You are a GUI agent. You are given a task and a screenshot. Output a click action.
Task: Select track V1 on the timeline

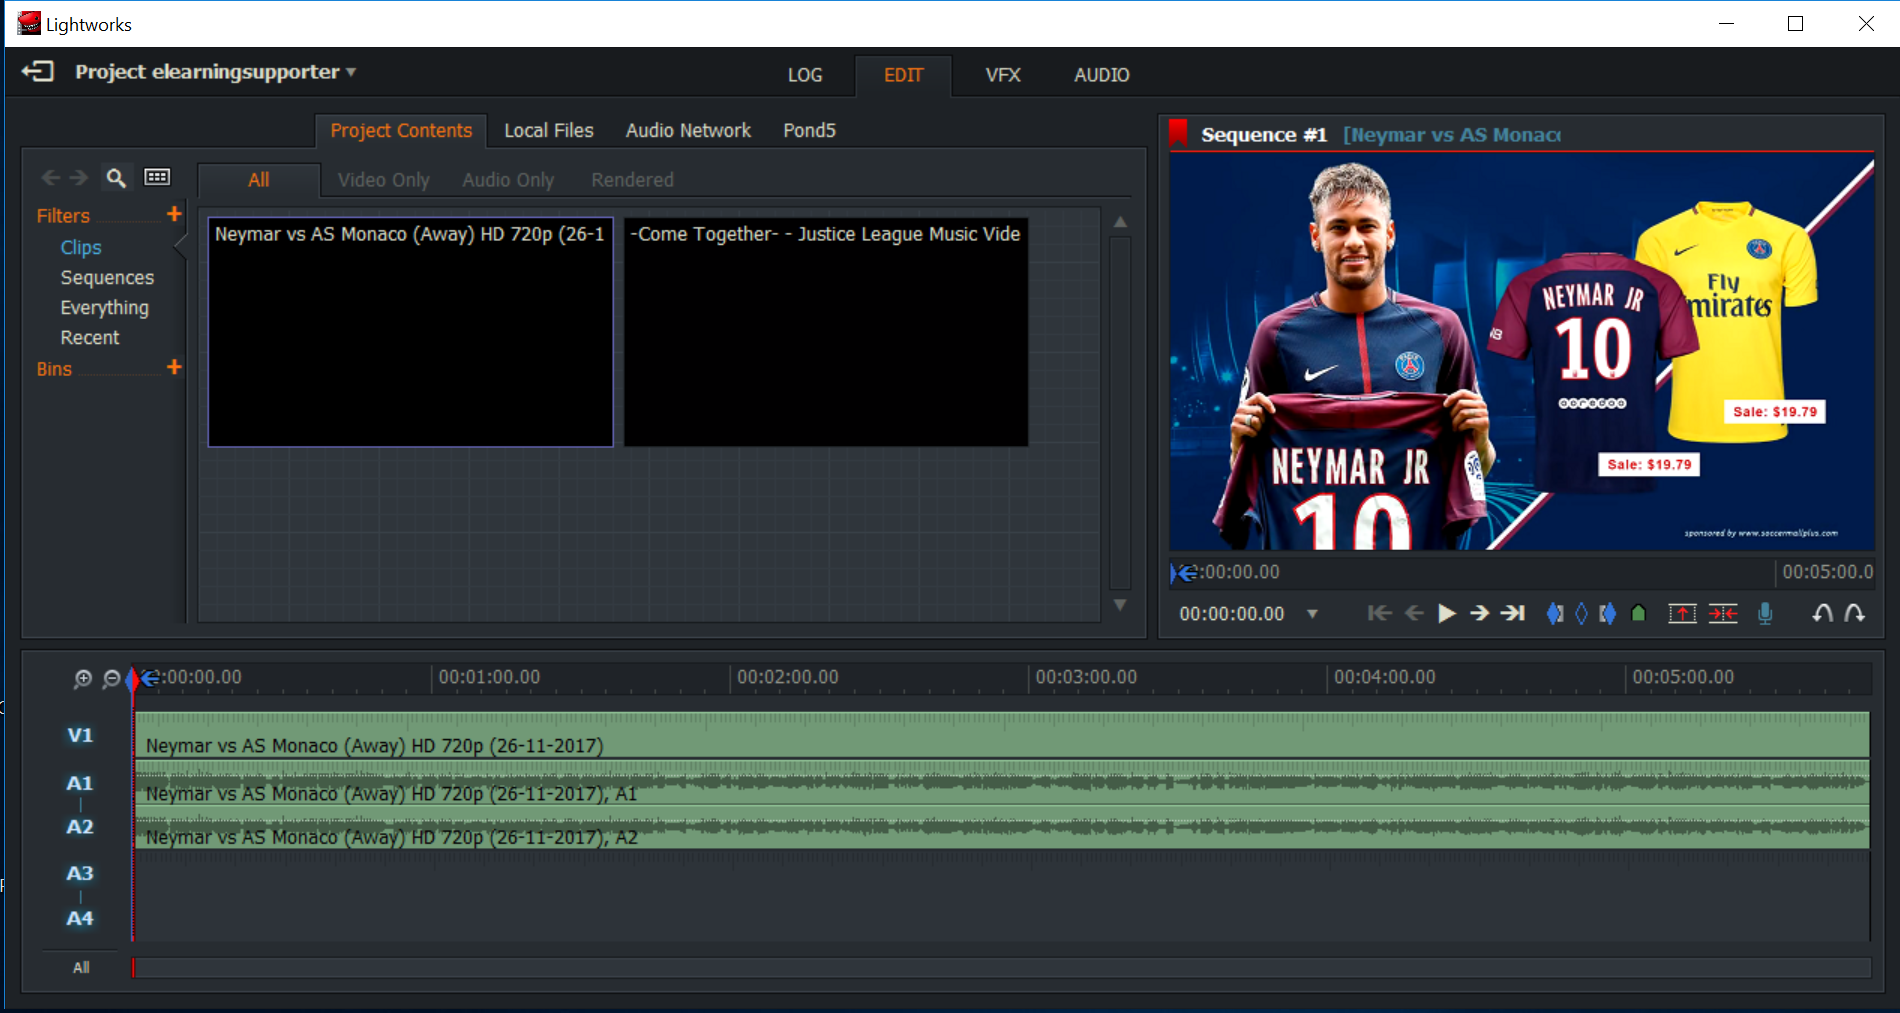coord(79,735)
